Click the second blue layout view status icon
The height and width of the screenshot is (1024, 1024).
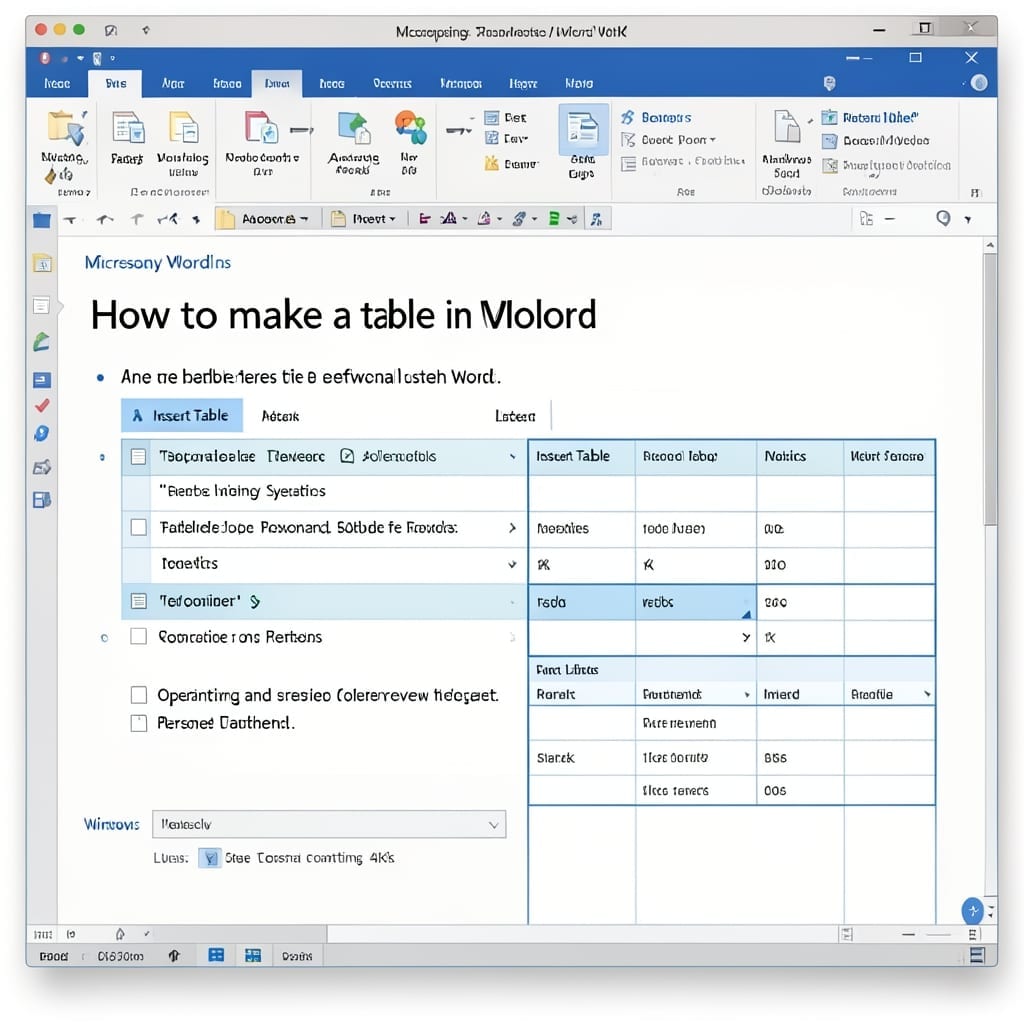click(253, 955)
